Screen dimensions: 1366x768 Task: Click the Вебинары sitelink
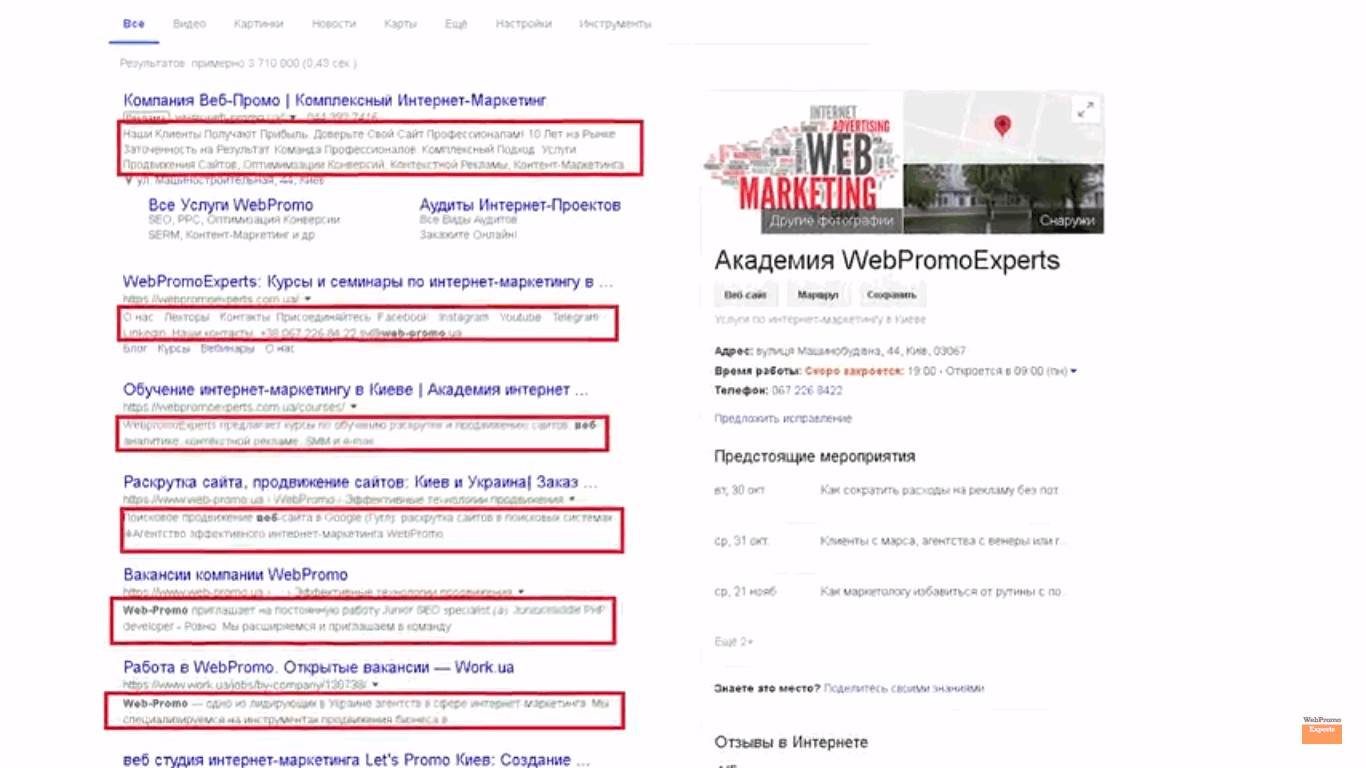click(227, 349)
